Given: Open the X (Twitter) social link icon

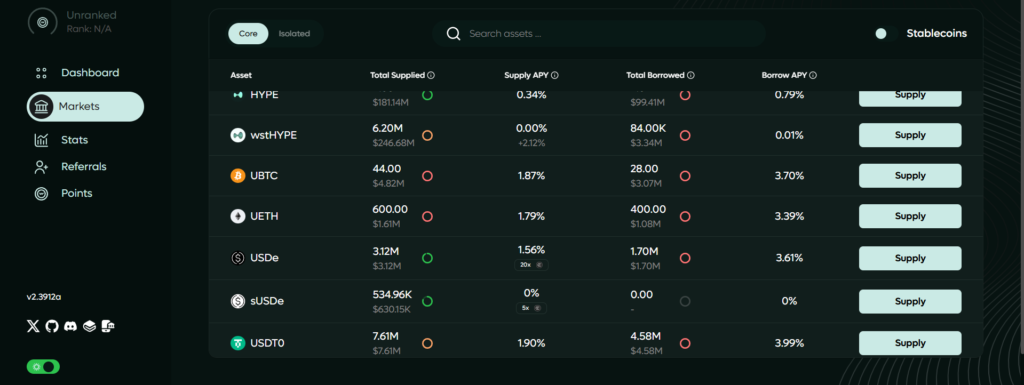Looking at the screenshot, I should click(33, 326).
